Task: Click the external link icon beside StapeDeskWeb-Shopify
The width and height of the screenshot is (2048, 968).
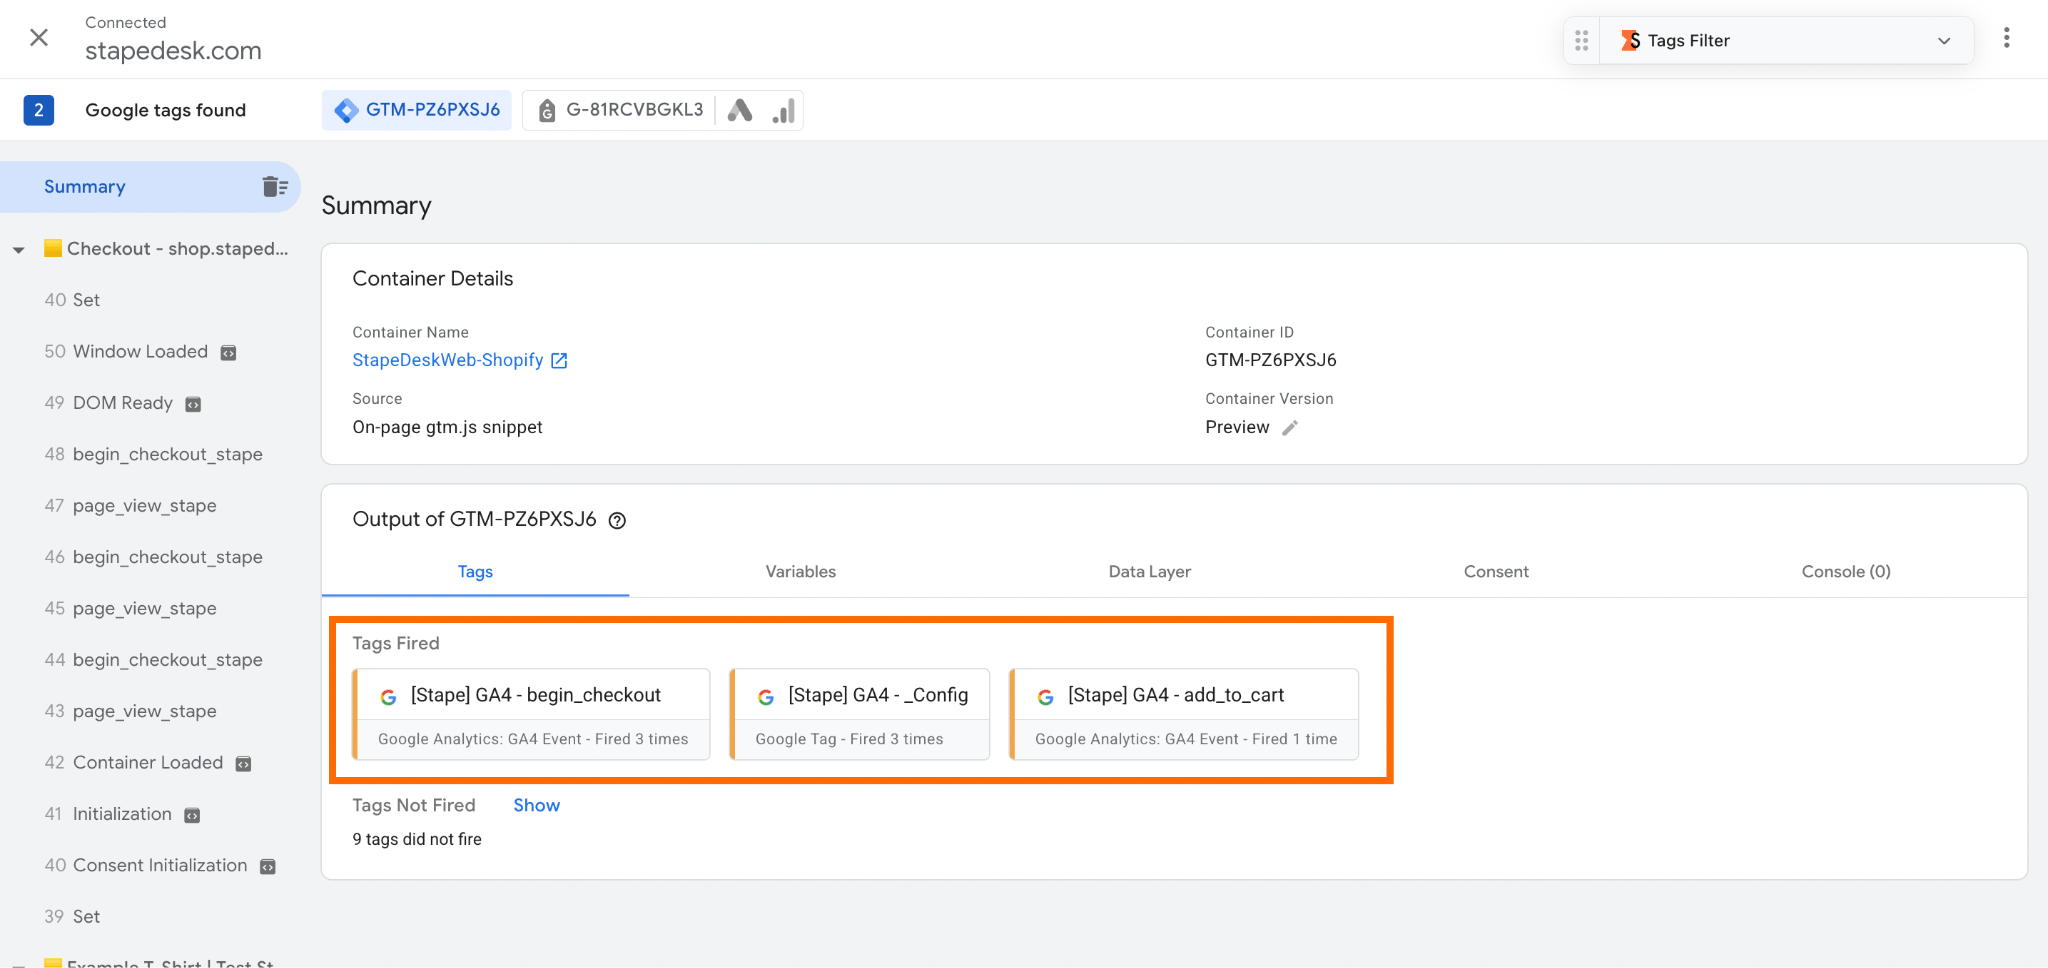Action: (x=559, y=361)
